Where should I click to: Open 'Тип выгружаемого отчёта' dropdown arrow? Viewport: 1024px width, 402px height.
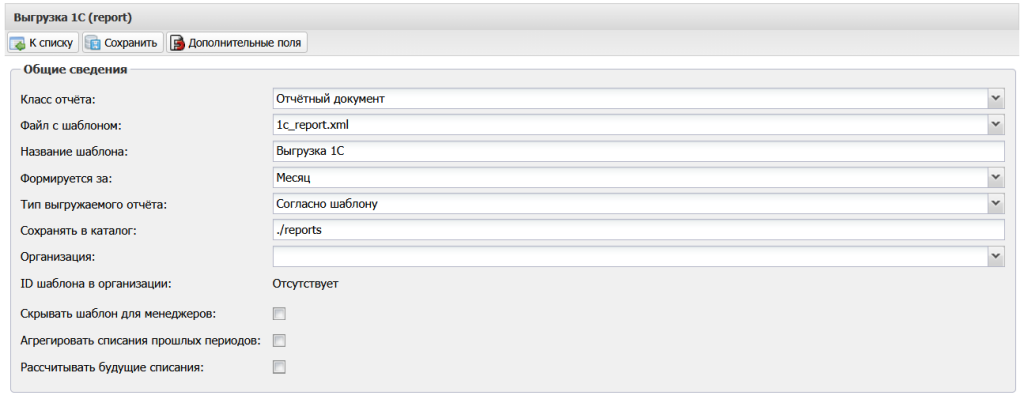(x=995, y=204)
